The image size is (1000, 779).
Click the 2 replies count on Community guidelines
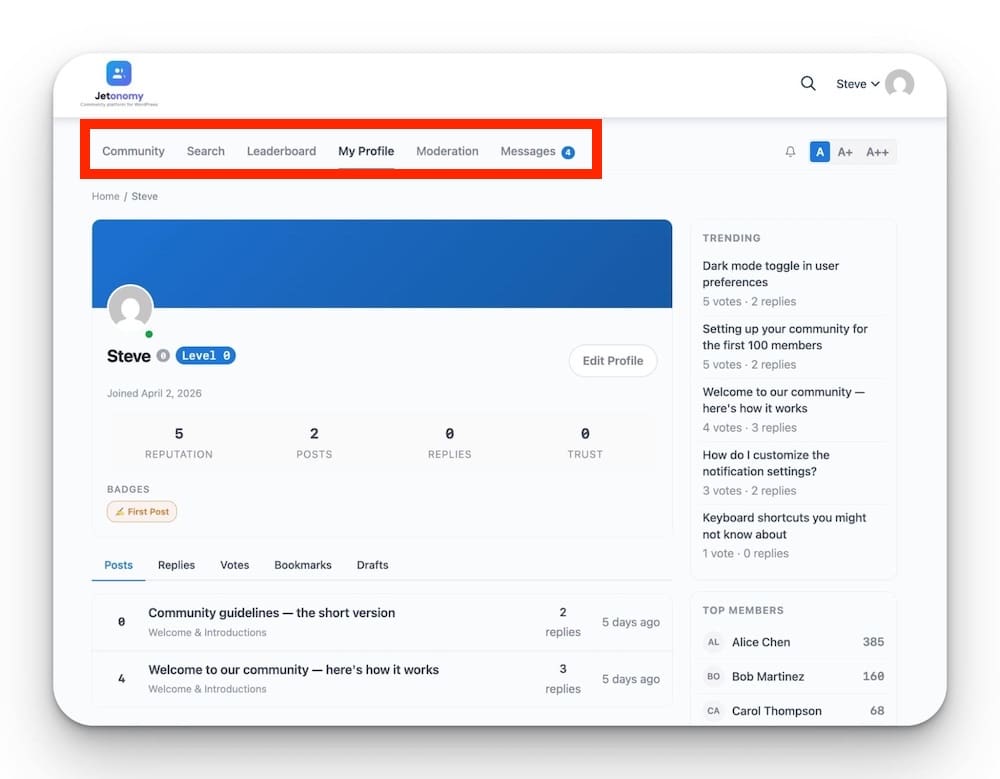[562, 622]
